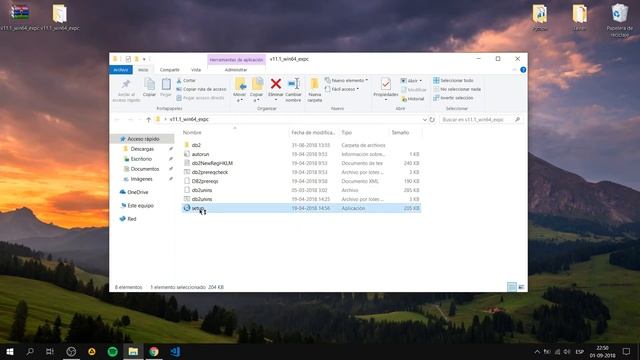
Task: Switch to the Vista tab
Action: coord(196,70)
